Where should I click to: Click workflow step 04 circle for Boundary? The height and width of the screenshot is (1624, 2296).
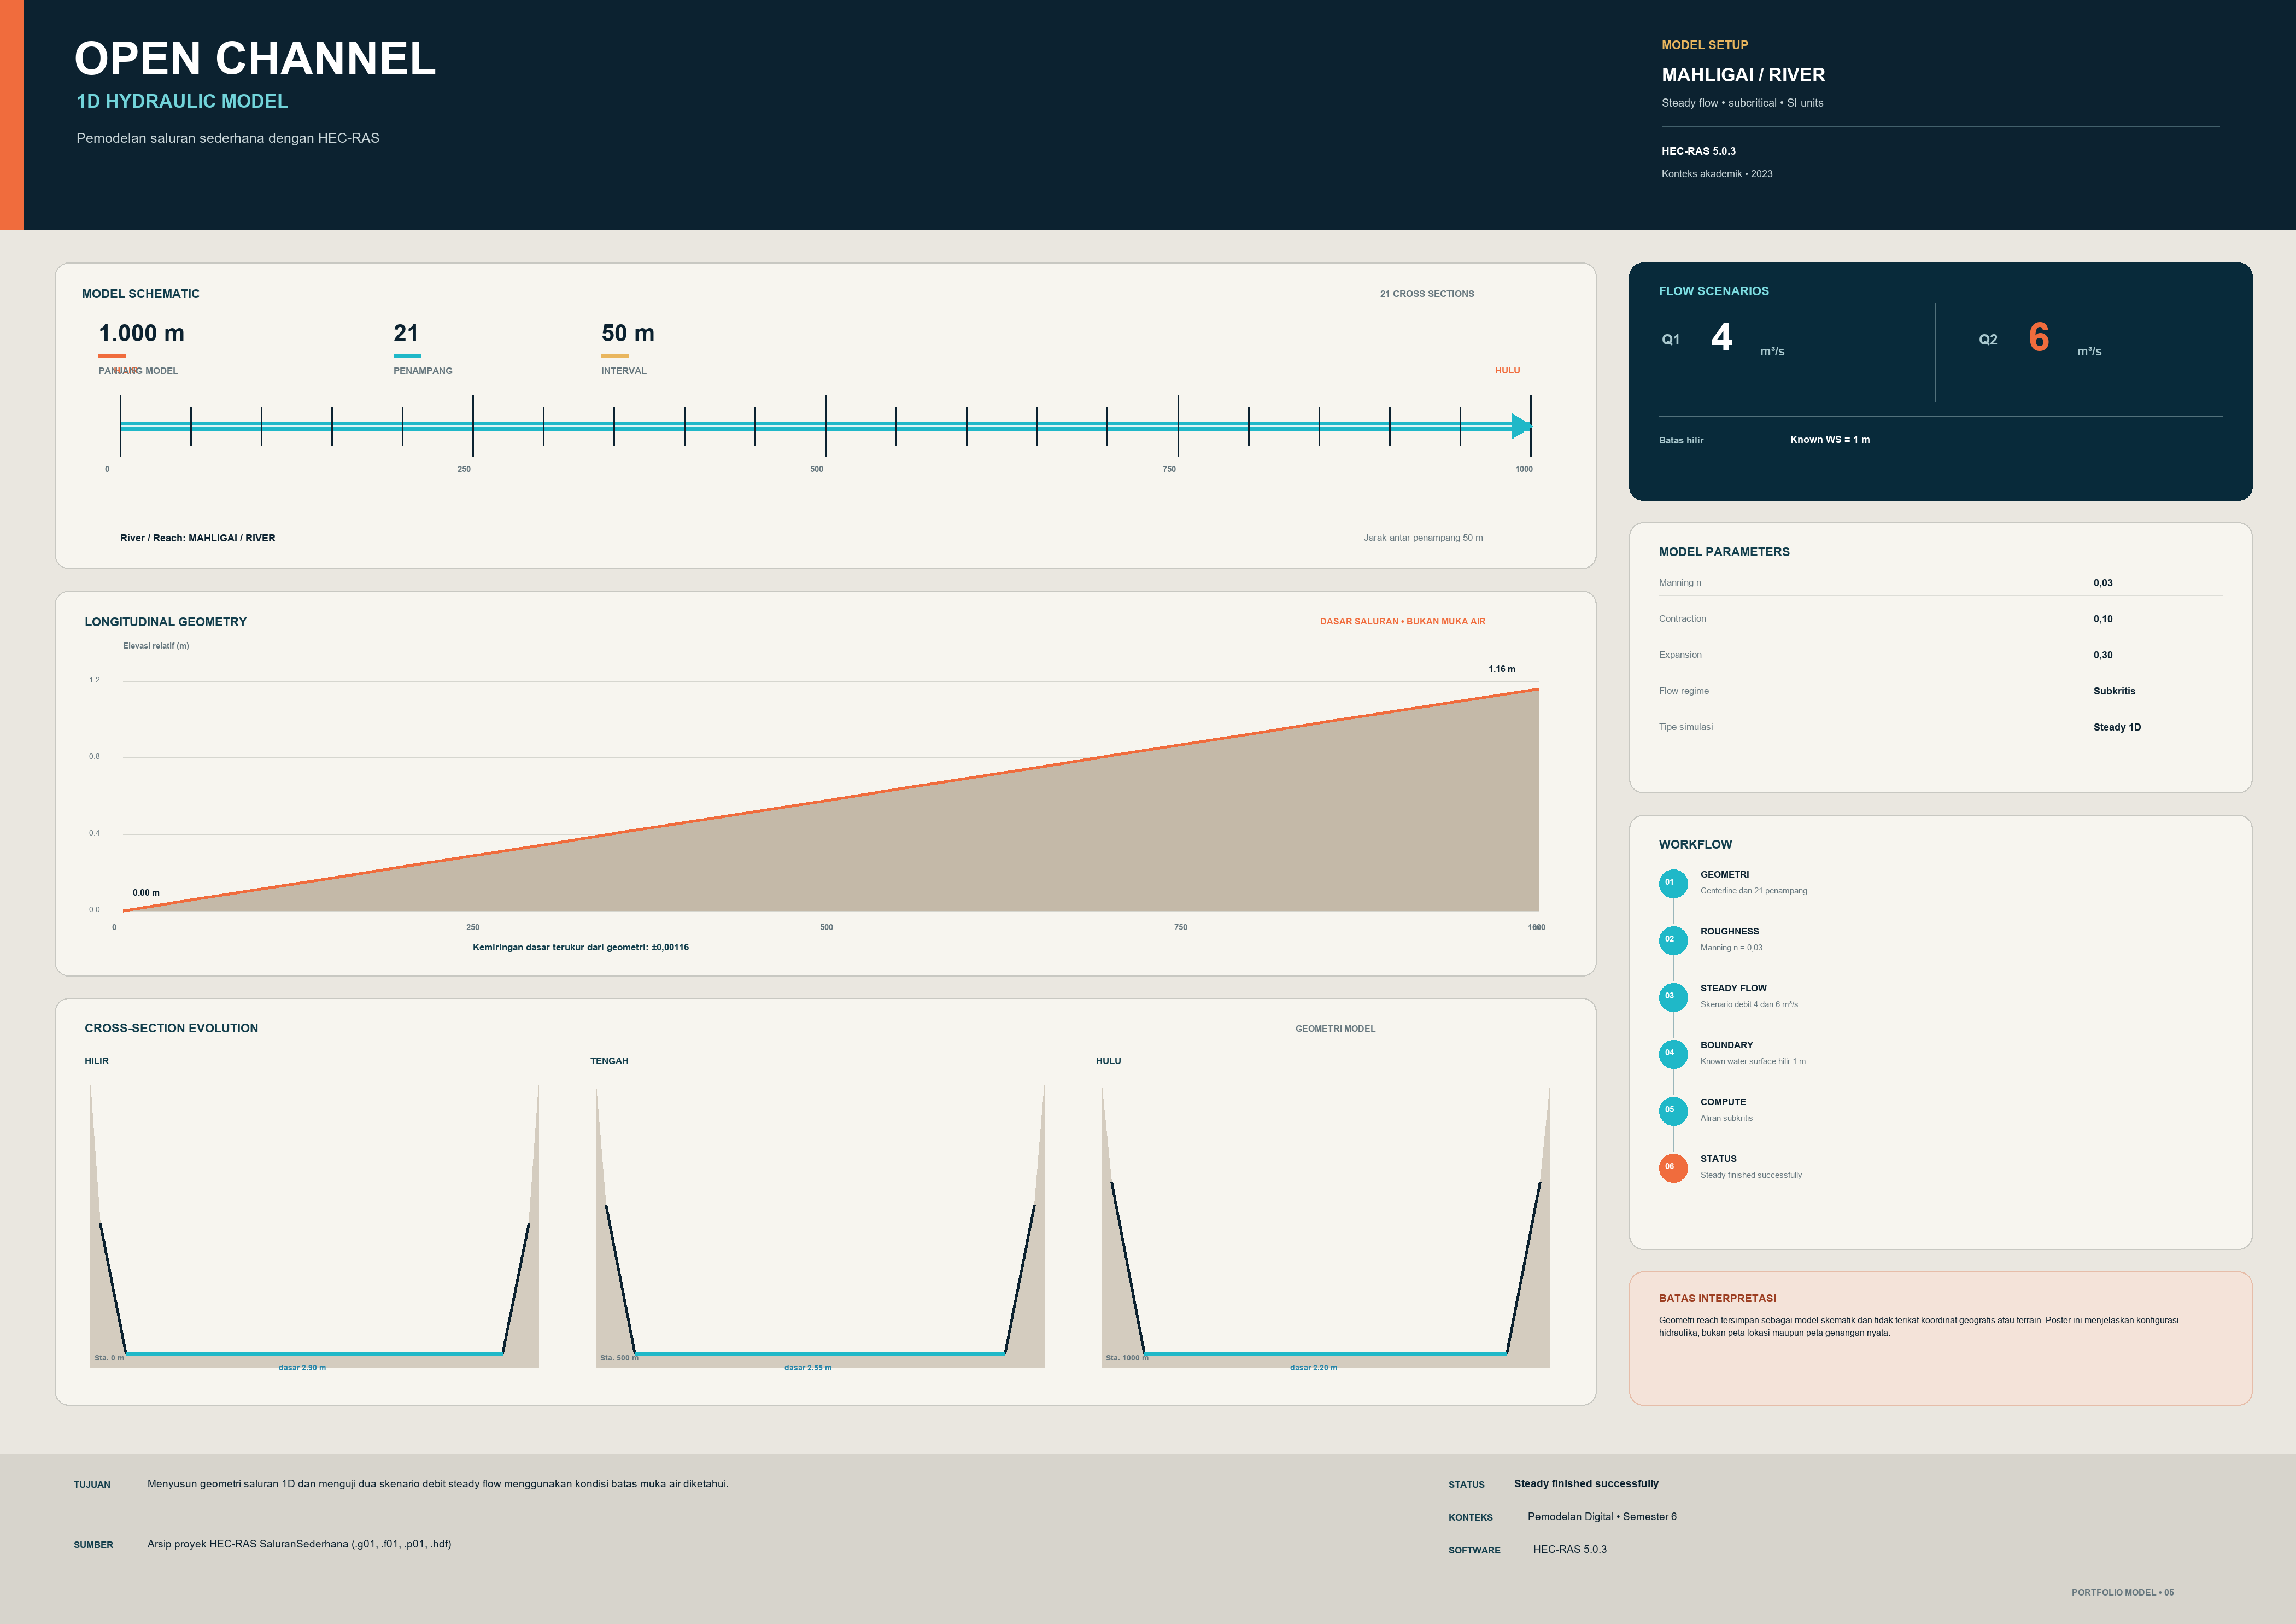pyautogui.click(x=1673, y=1054)
